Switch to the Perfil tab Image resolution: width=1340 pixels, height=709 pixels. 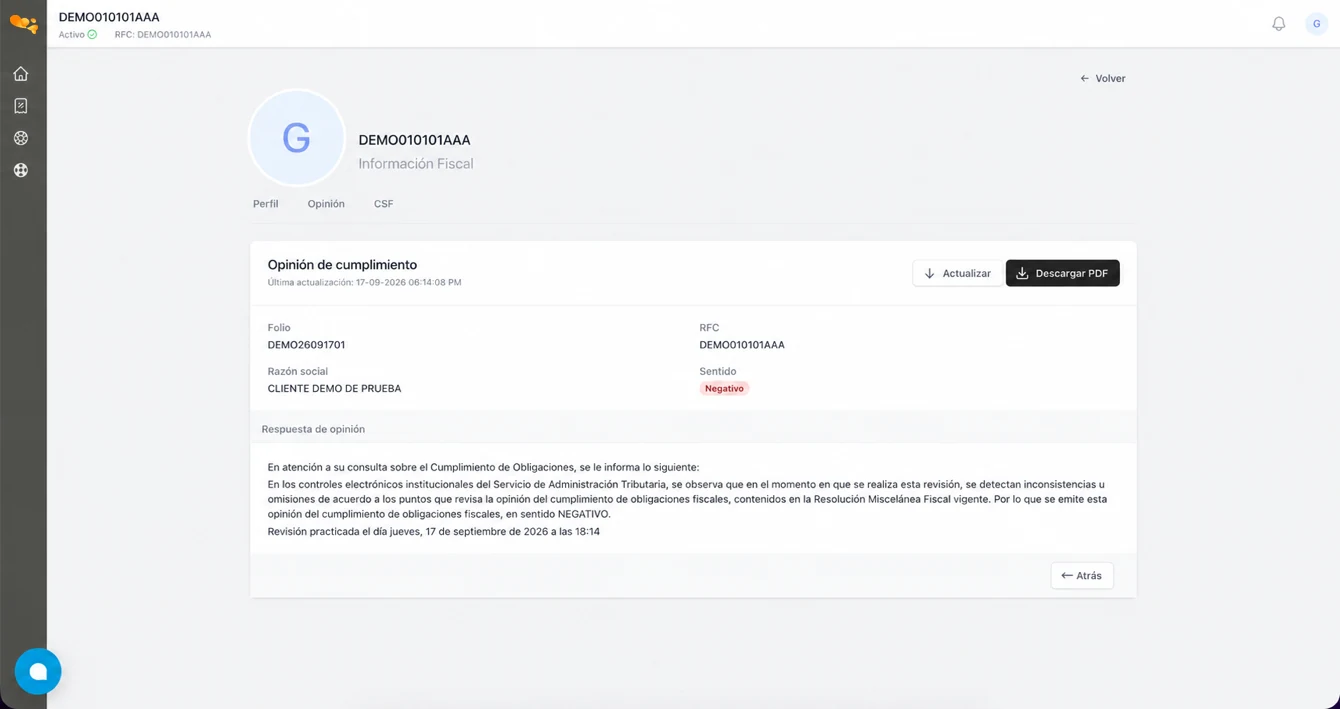point(266,204)
